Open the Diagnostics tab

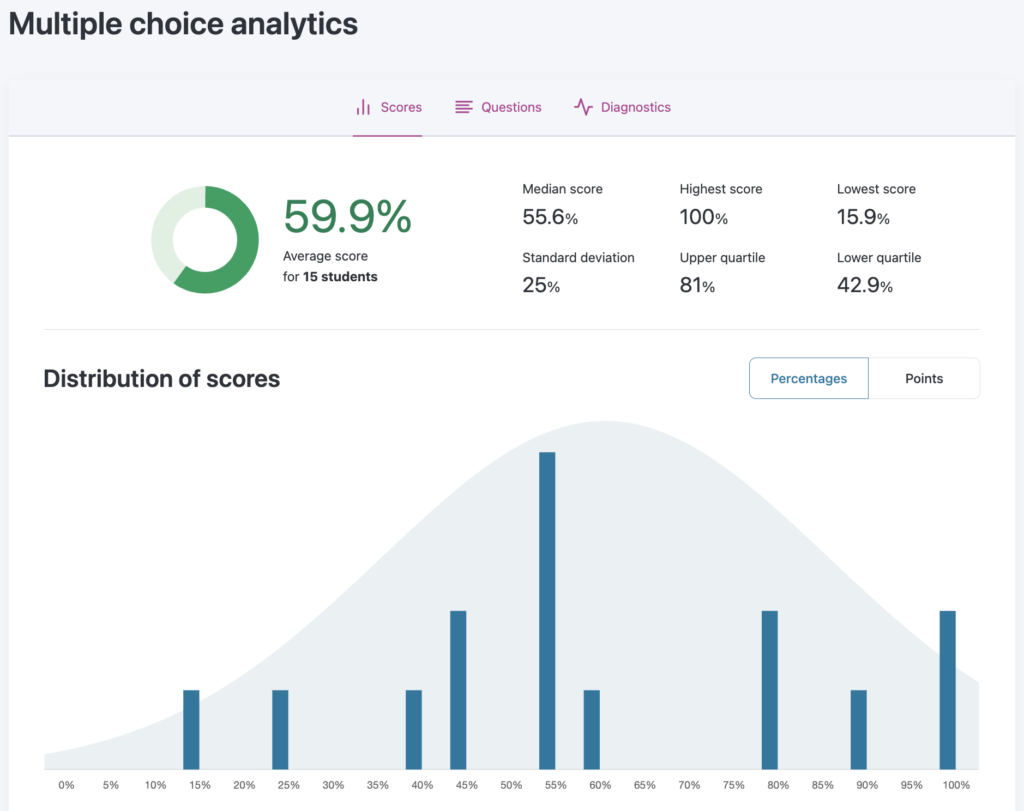[x=635, y=107]
